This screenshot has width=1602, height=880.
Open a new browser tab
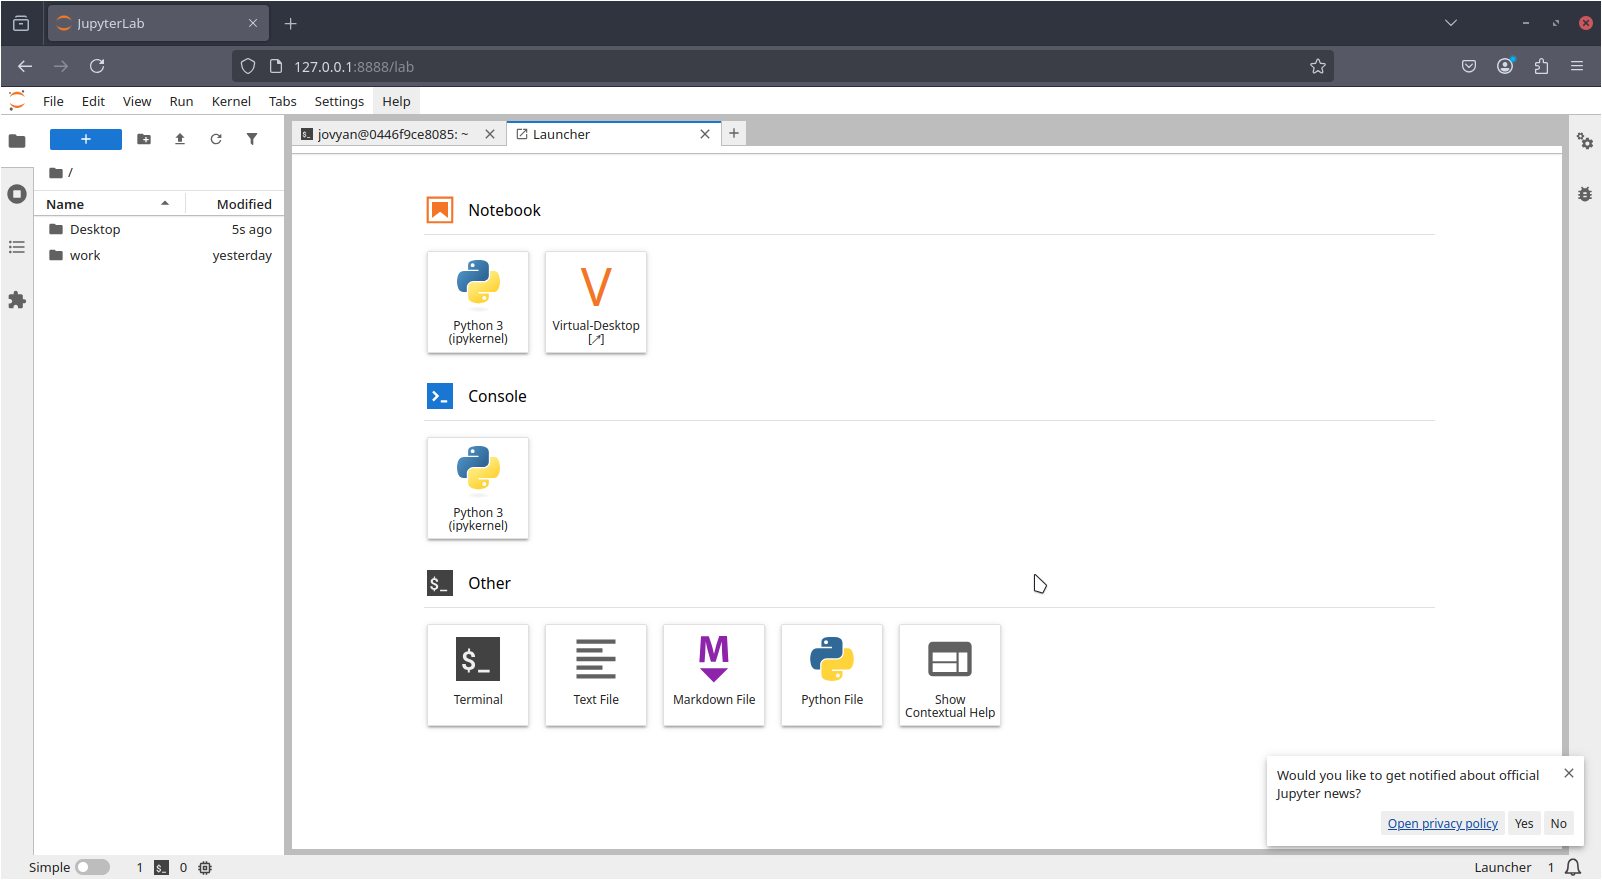point(291,23)
